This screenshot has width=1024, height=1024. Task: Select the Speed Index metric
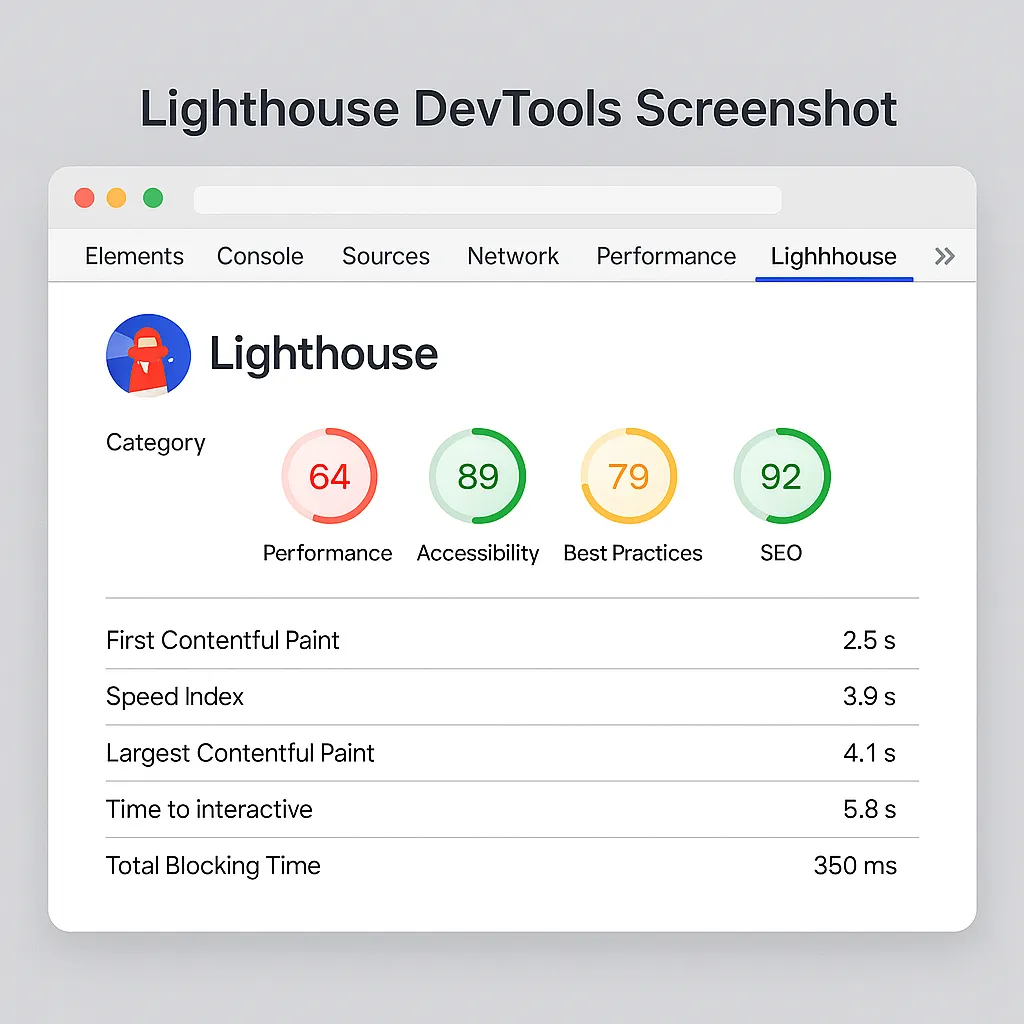pyautogui.click(x=512, y=697)
